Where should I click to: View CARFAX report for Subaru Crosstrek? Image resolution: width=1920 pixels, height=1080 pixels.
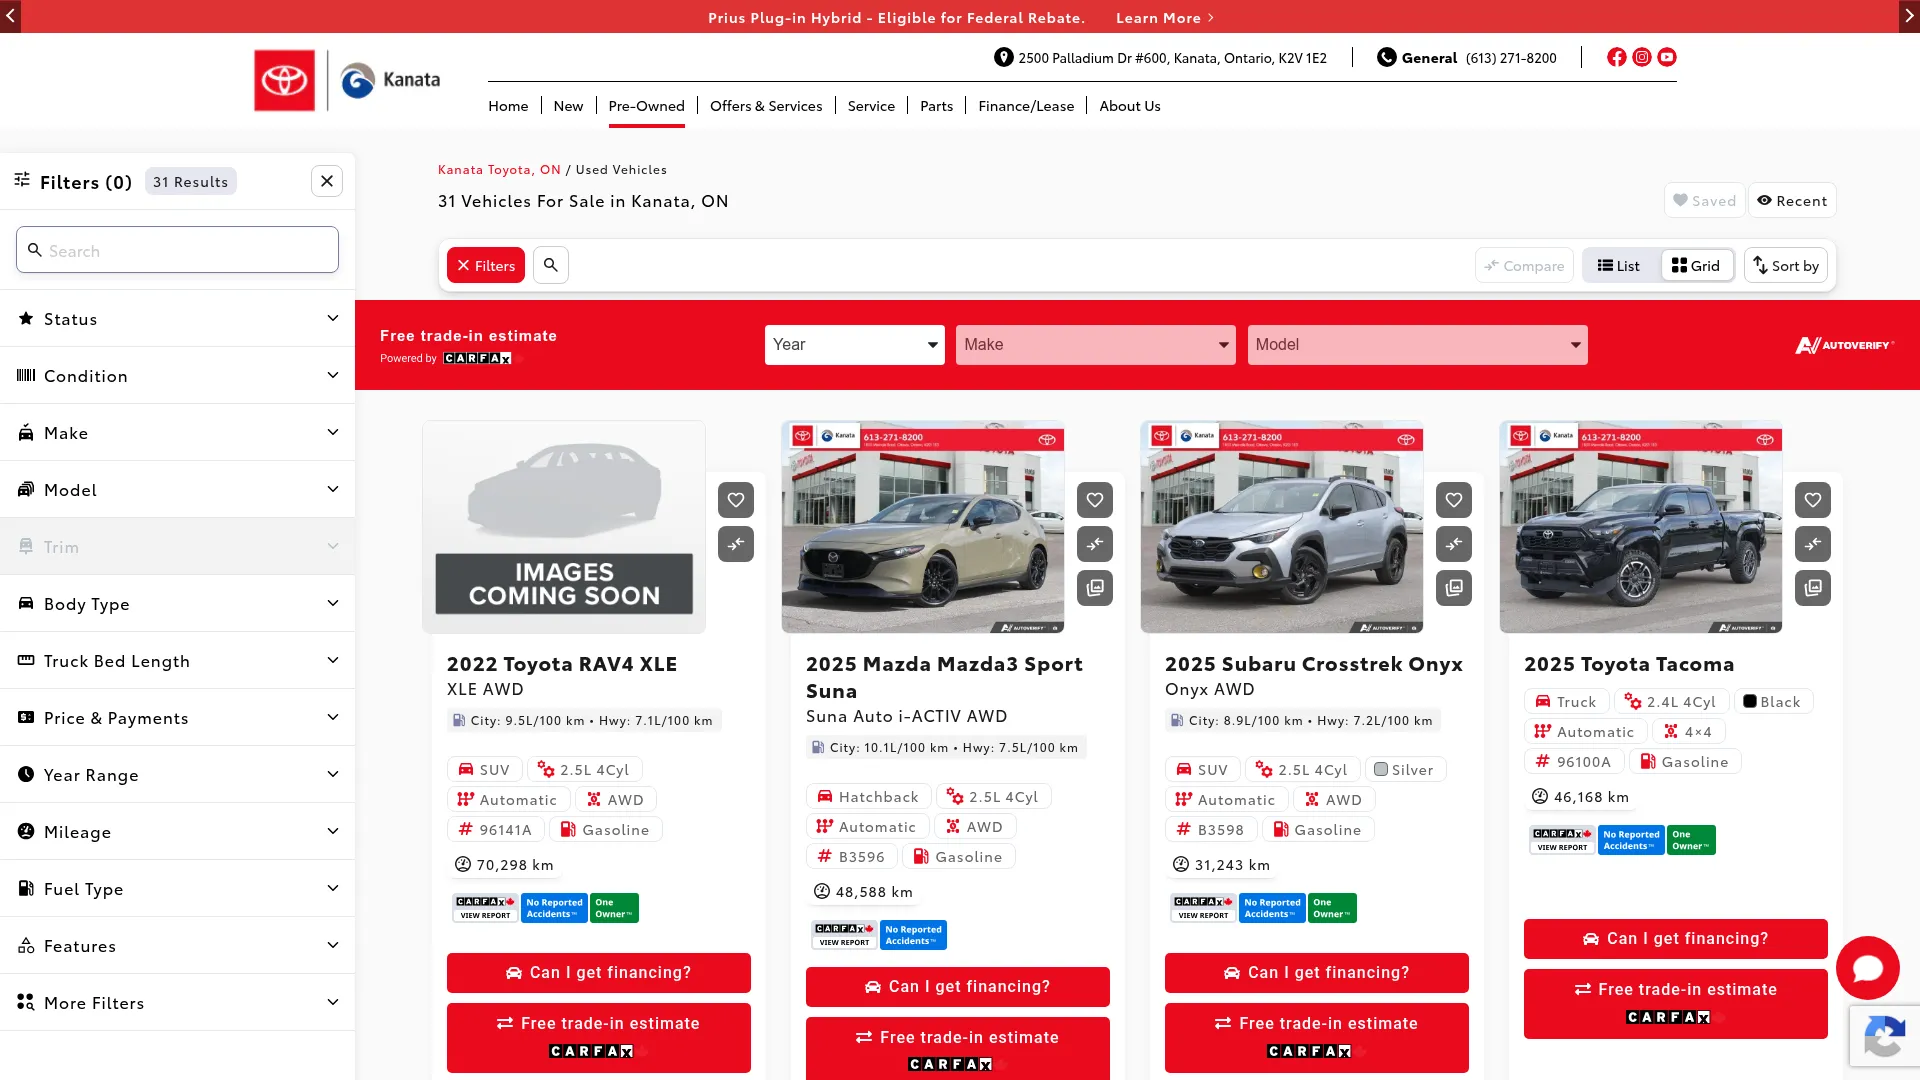1203,908
